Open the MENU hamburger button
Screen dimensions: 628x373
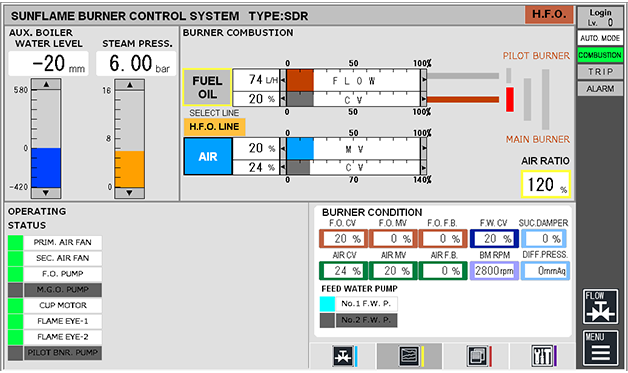pos(600,348)
